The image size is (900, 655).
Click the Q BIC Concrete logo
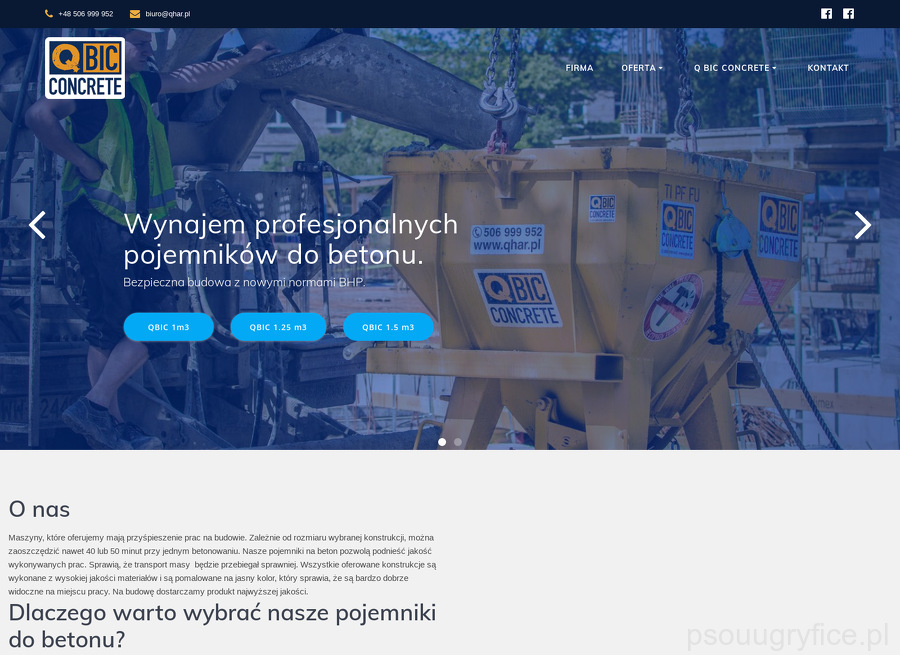[x=85, y=68]
